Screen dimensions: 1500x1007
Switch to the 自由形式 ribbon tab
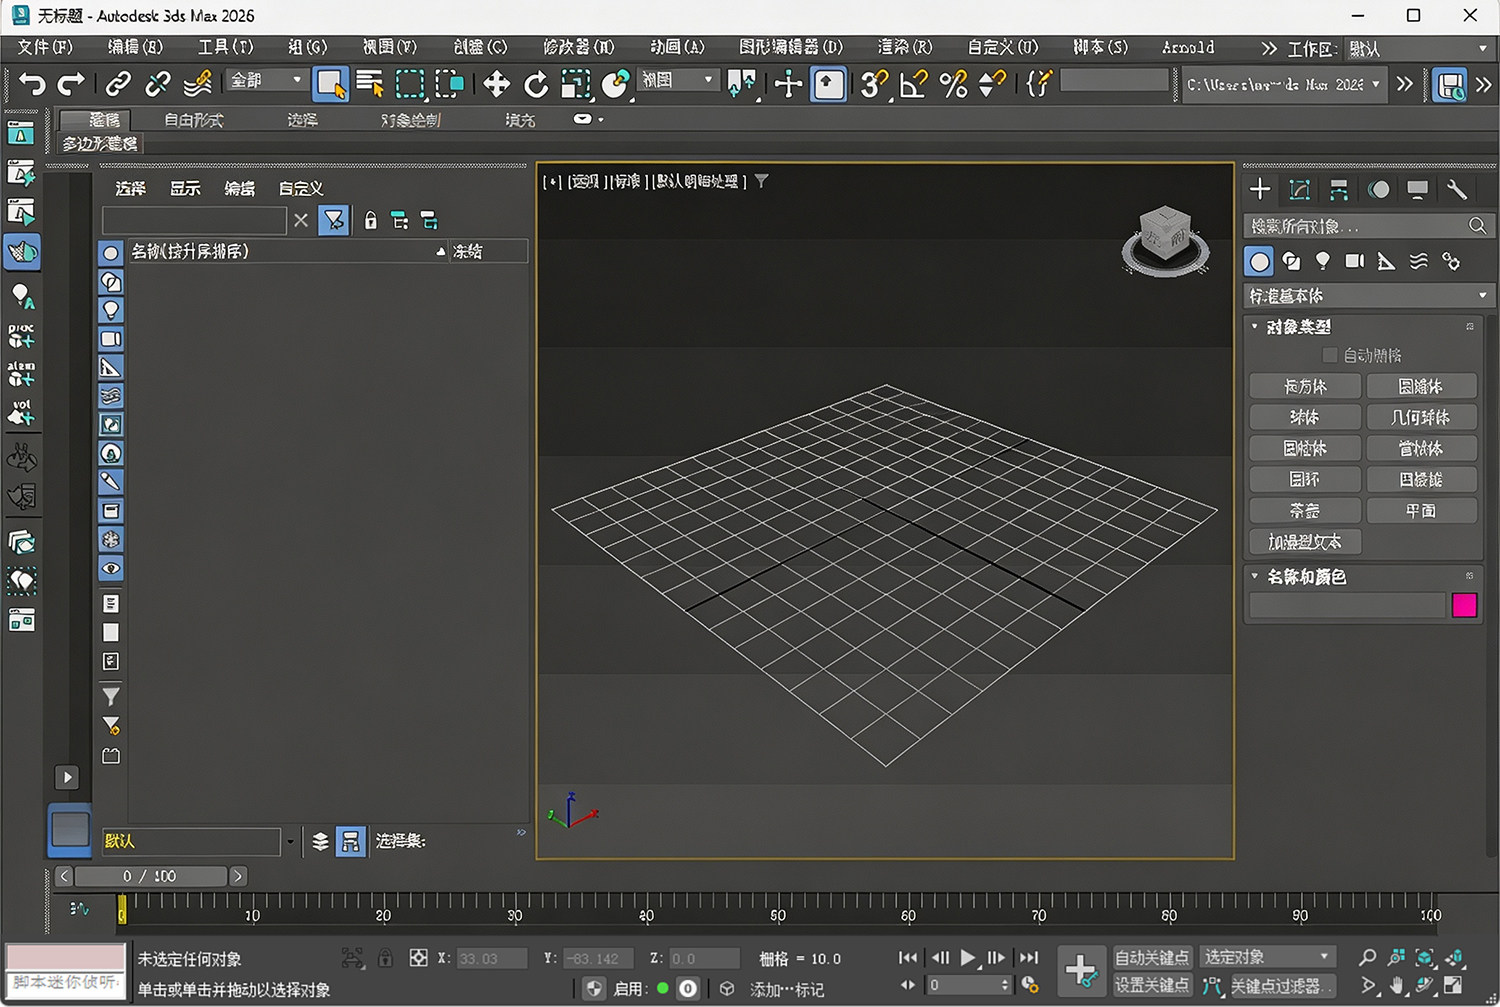coord(194,120)
